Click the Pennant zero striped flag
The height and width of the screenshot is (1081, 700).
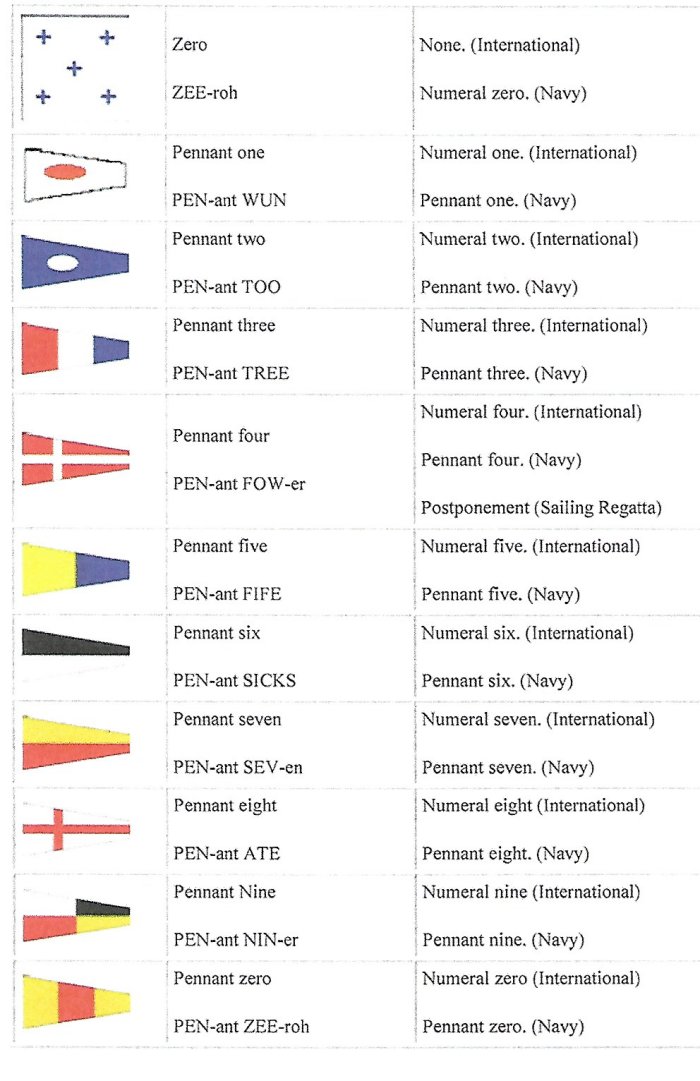coord(76,1002)
